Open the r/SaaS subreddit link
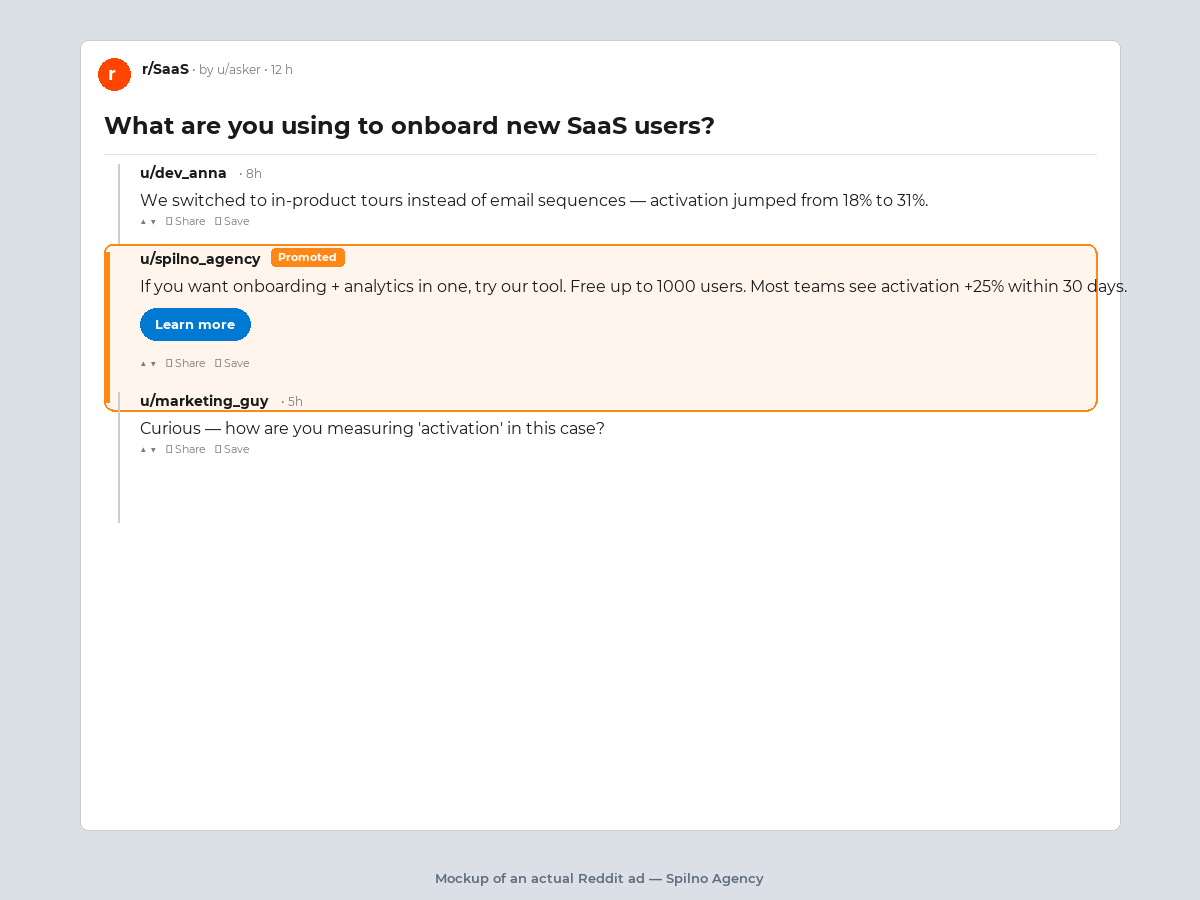This screenshot has height=900, width=1200. pos(165,69)
